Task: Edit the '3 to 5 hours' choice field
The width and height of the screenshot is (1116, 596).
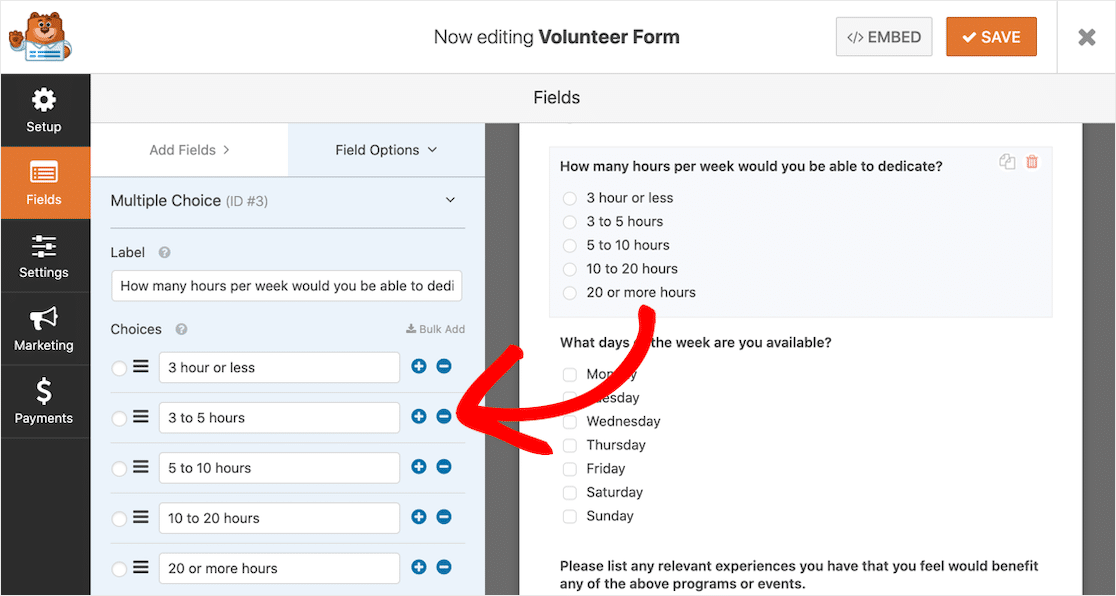Action: pos(279,417)
